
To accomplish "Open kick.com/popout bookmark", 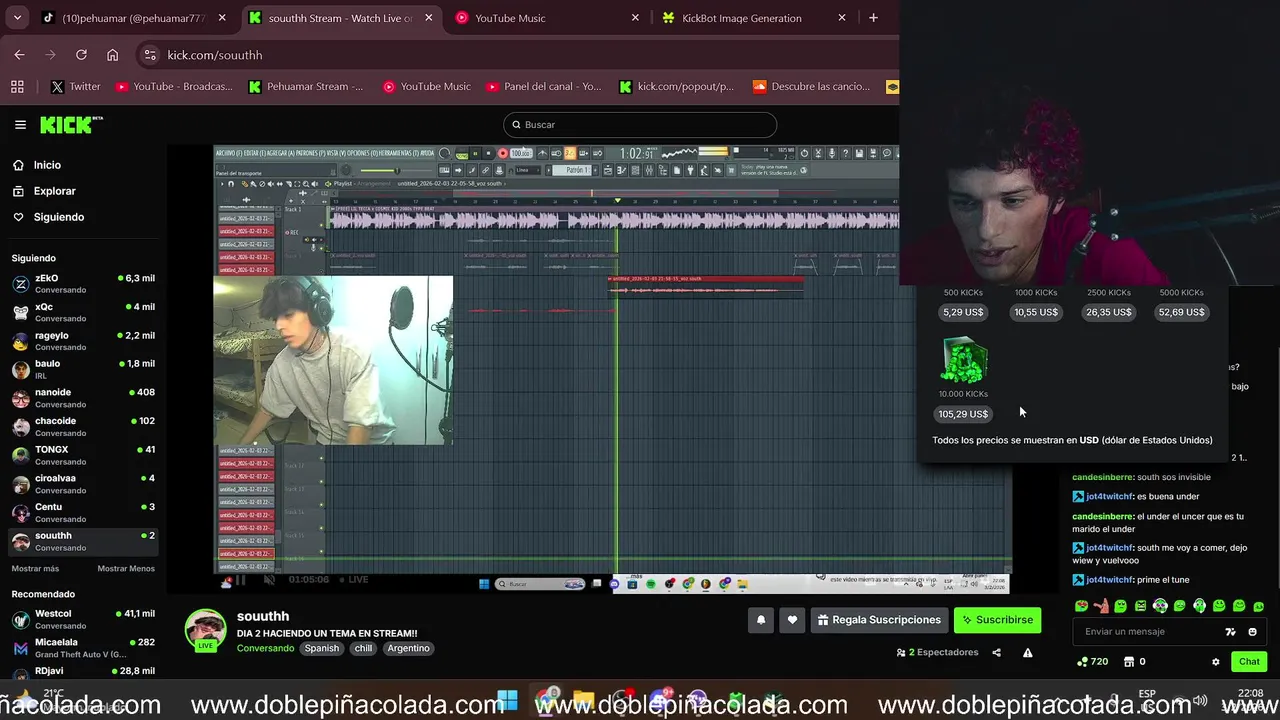I will coord(676,87).
